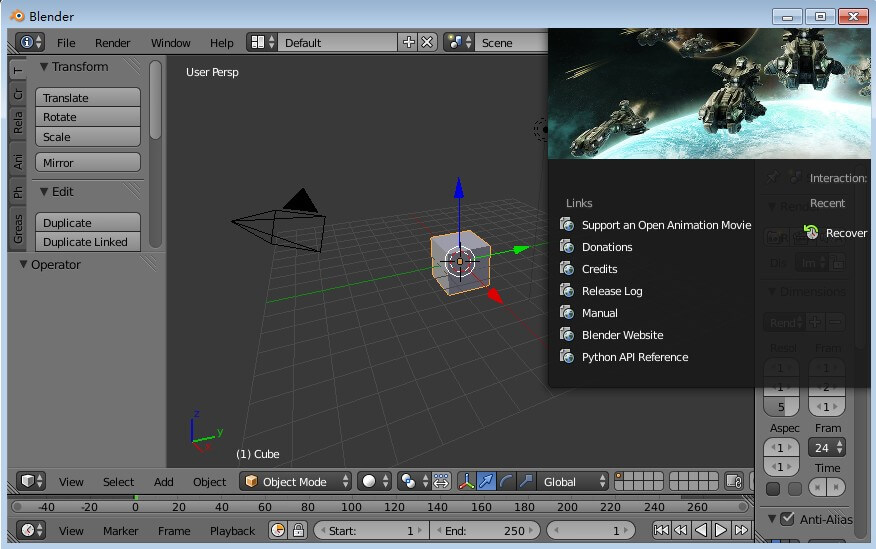Screen dimensions: 876x549
Task: Click the End frame field
Action: pos(485,530)
